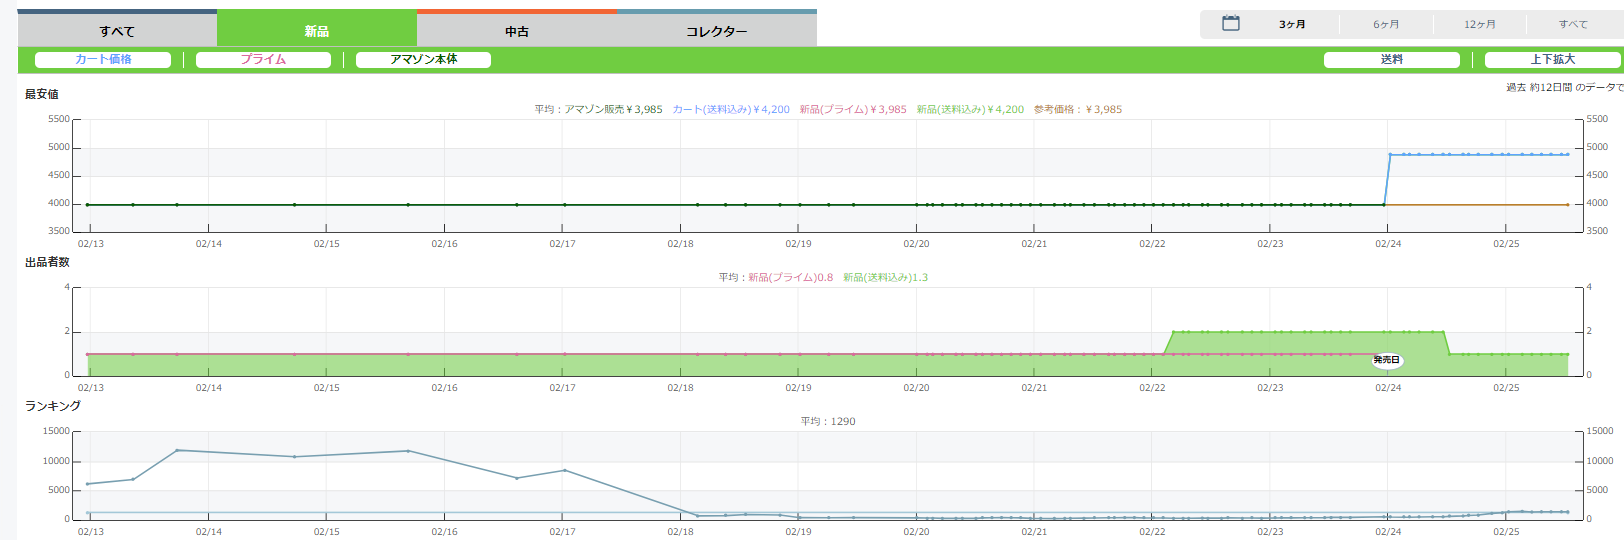The height and width of the screenshot is (540, 1624).
Task: Set the time range to 3ヶ月
Action: [1292, 24]
